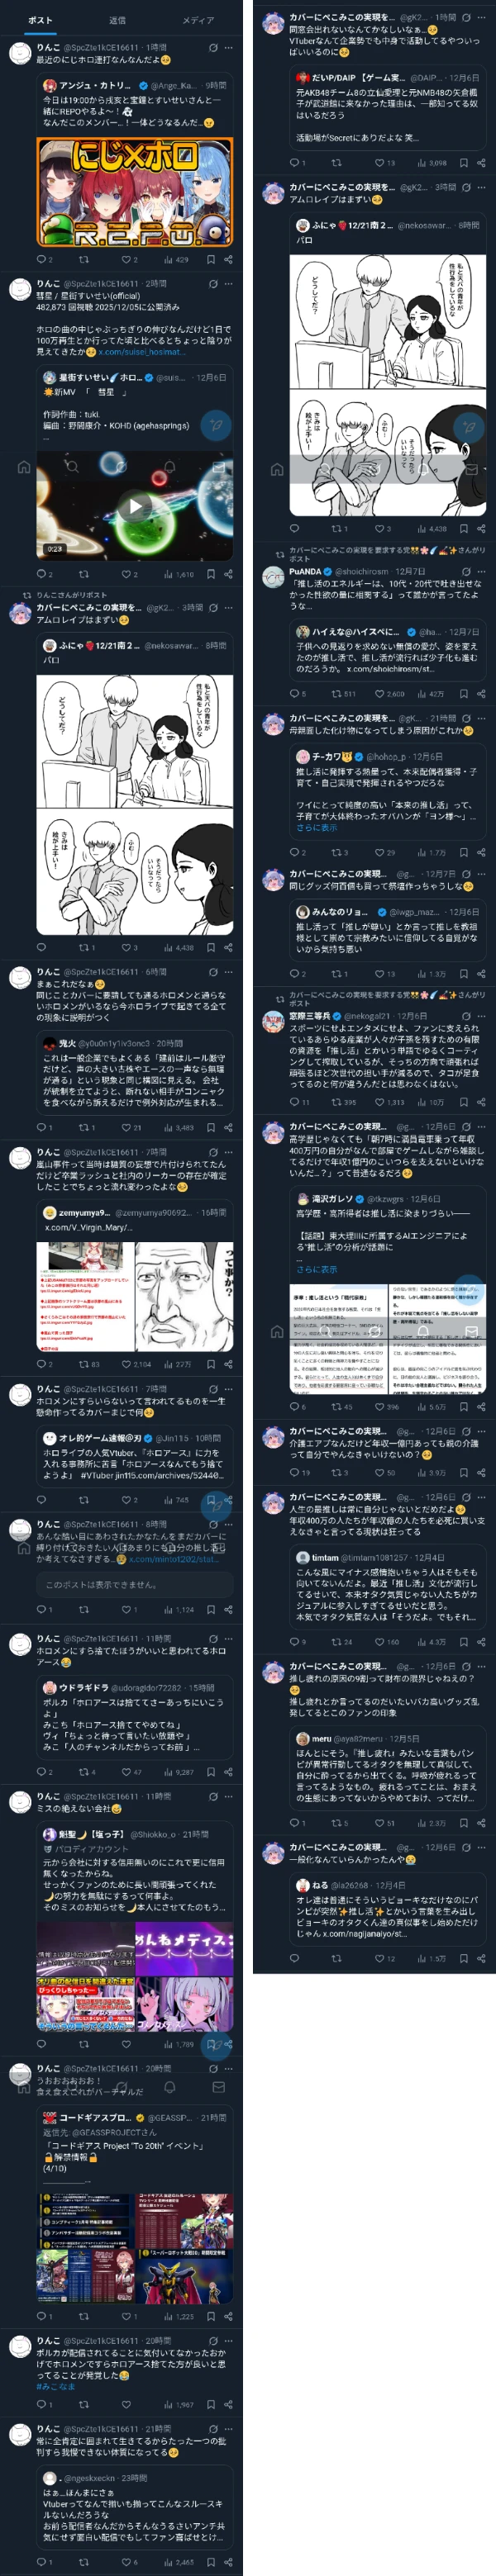
Task: Play the 彗星 music video
Action: (x=135, y=506)
